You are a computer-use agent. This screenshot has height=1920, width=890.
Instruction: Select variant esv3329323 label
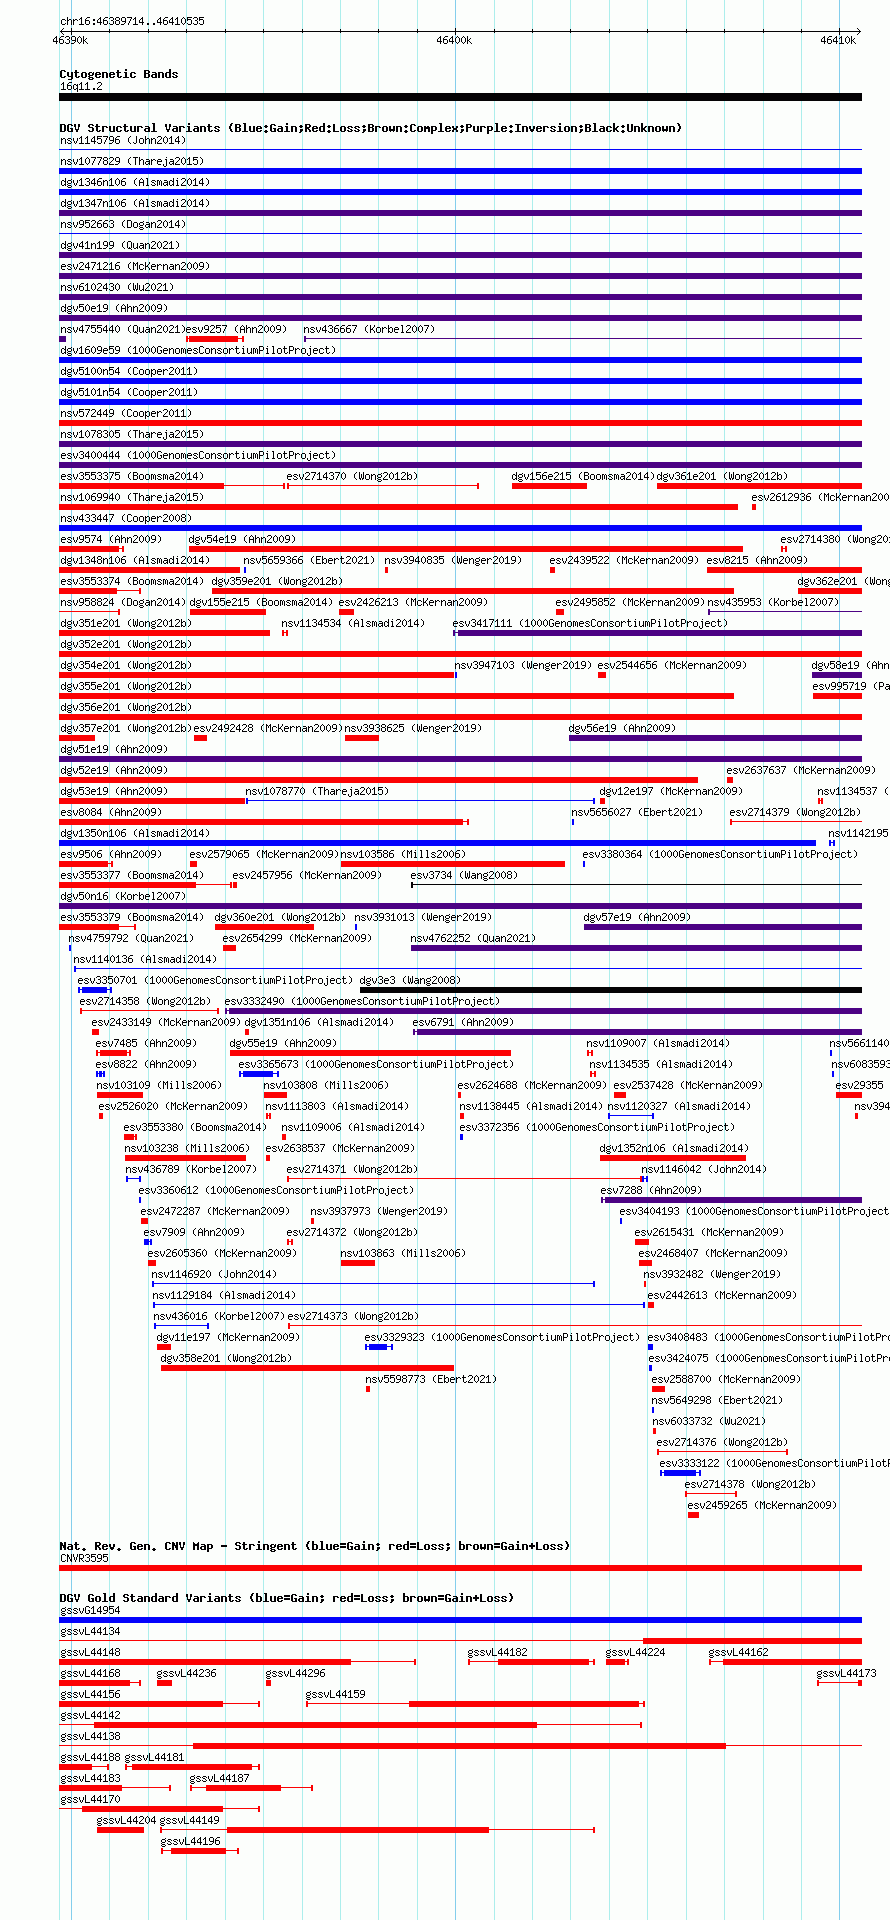coord(502,1337)
